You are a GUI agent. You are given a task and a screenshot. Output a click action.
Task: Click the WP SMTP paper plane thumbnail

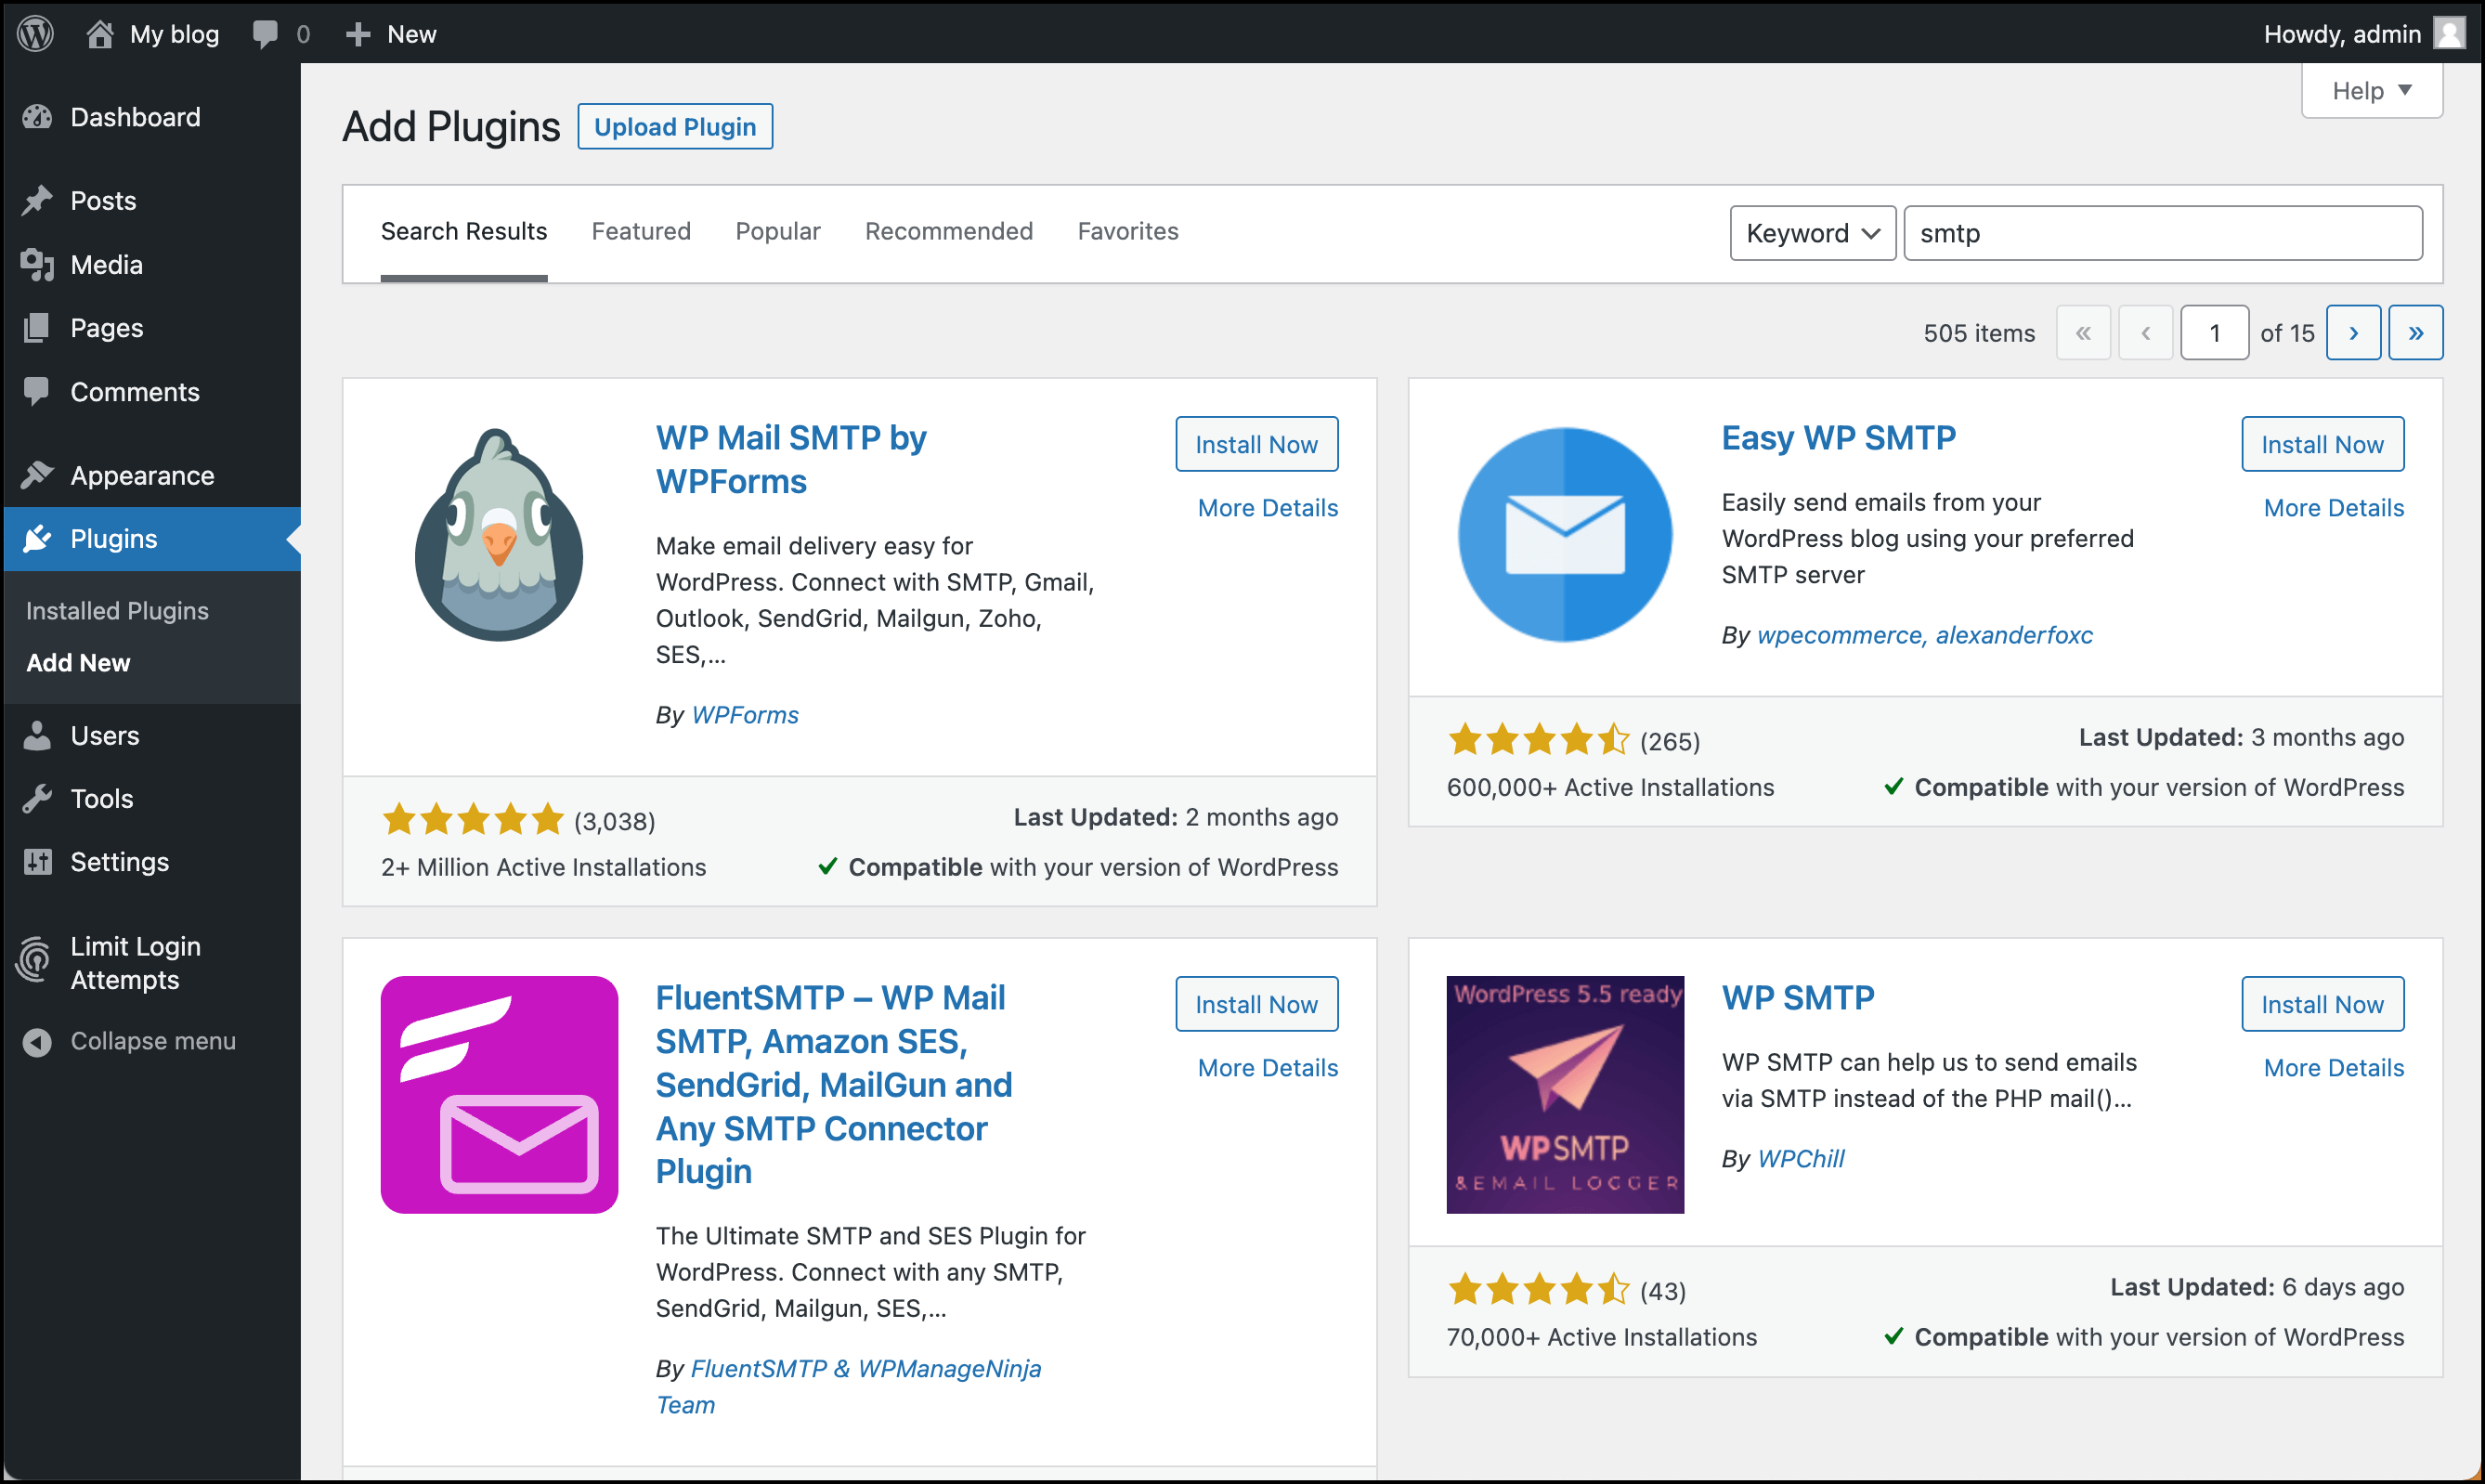(1565, 1094)
